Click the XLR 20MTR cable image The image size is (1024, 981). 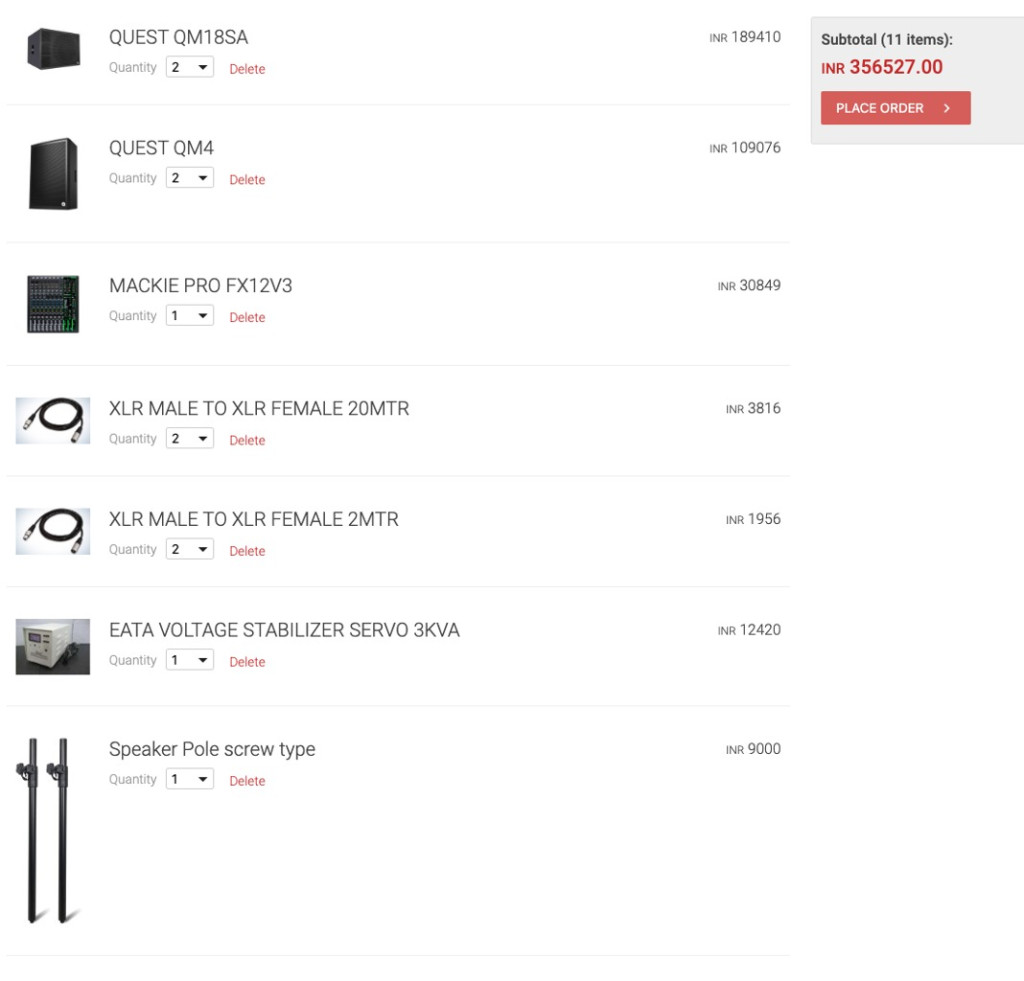click(x=53, y=421)
